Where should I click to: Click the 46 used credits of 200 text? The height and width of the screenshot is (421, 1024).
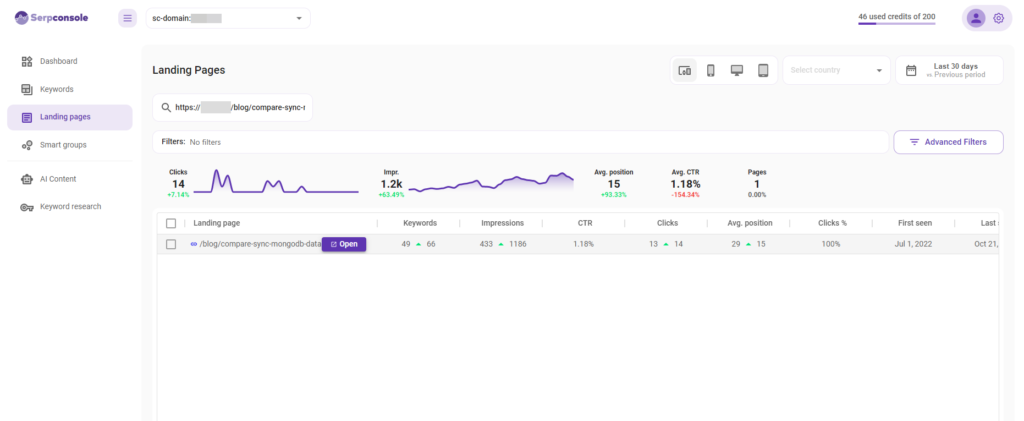coord(897,16)
